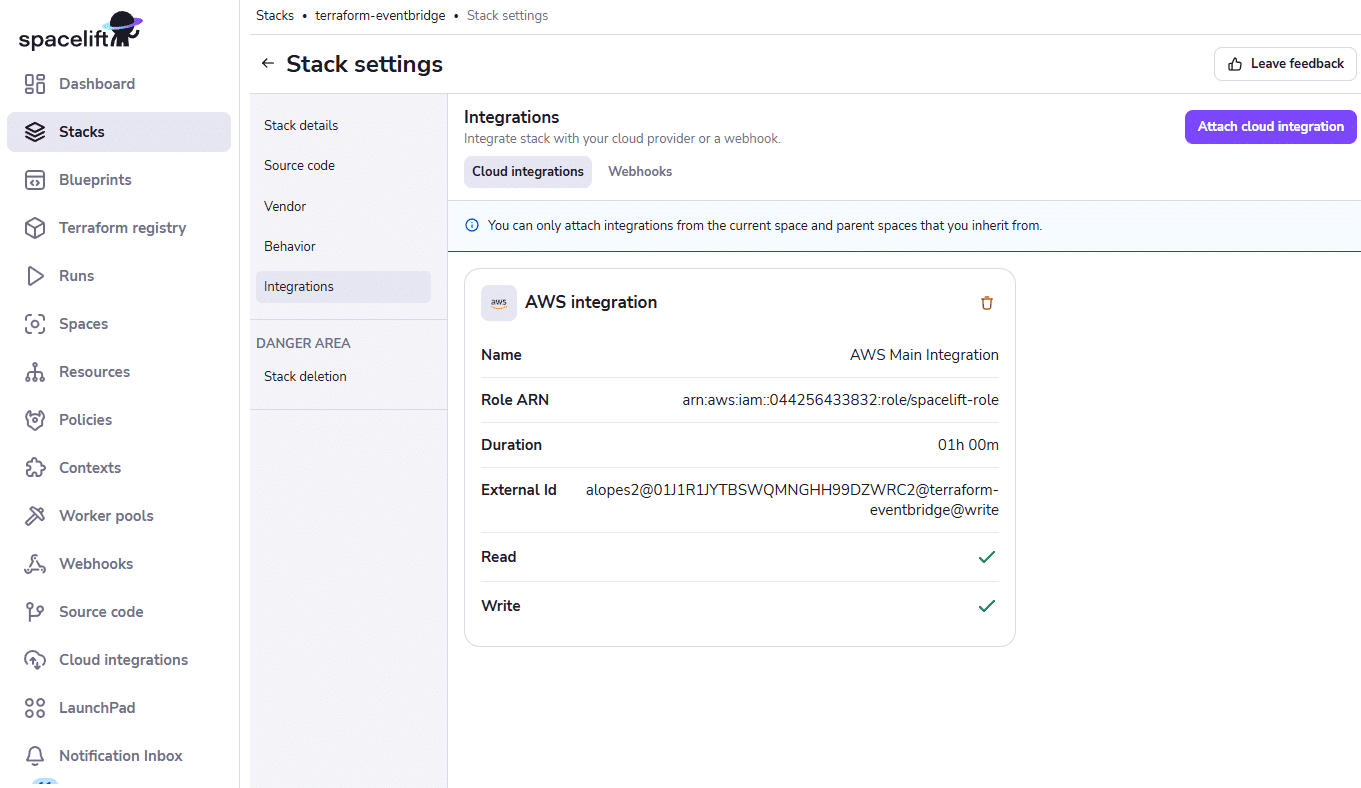Viewport: 1361px width, 788px height.
Task: Click the AWS integration card title
Action: point(591,302)
